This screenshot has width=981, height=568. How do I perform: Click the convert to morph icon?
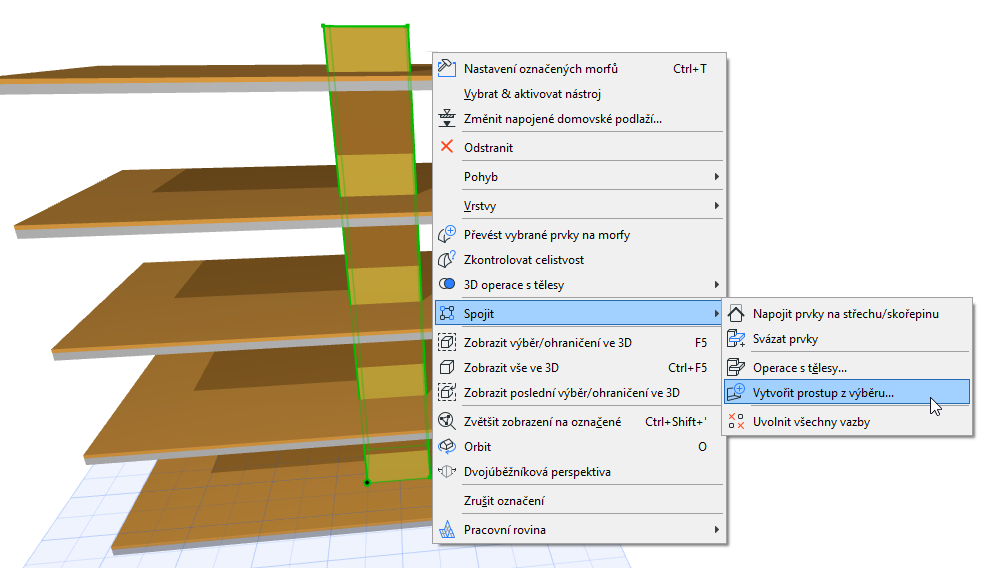coord(447,235)
